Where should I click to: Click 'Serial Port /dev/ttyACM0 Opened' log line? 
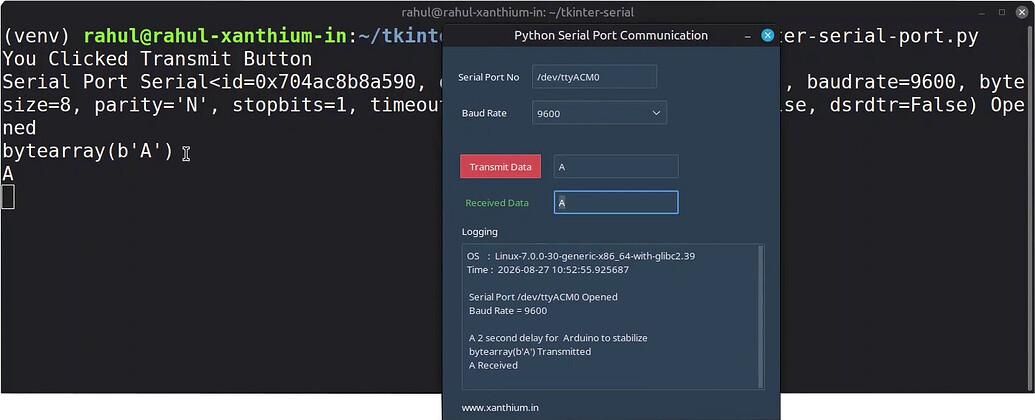point(543,297)
